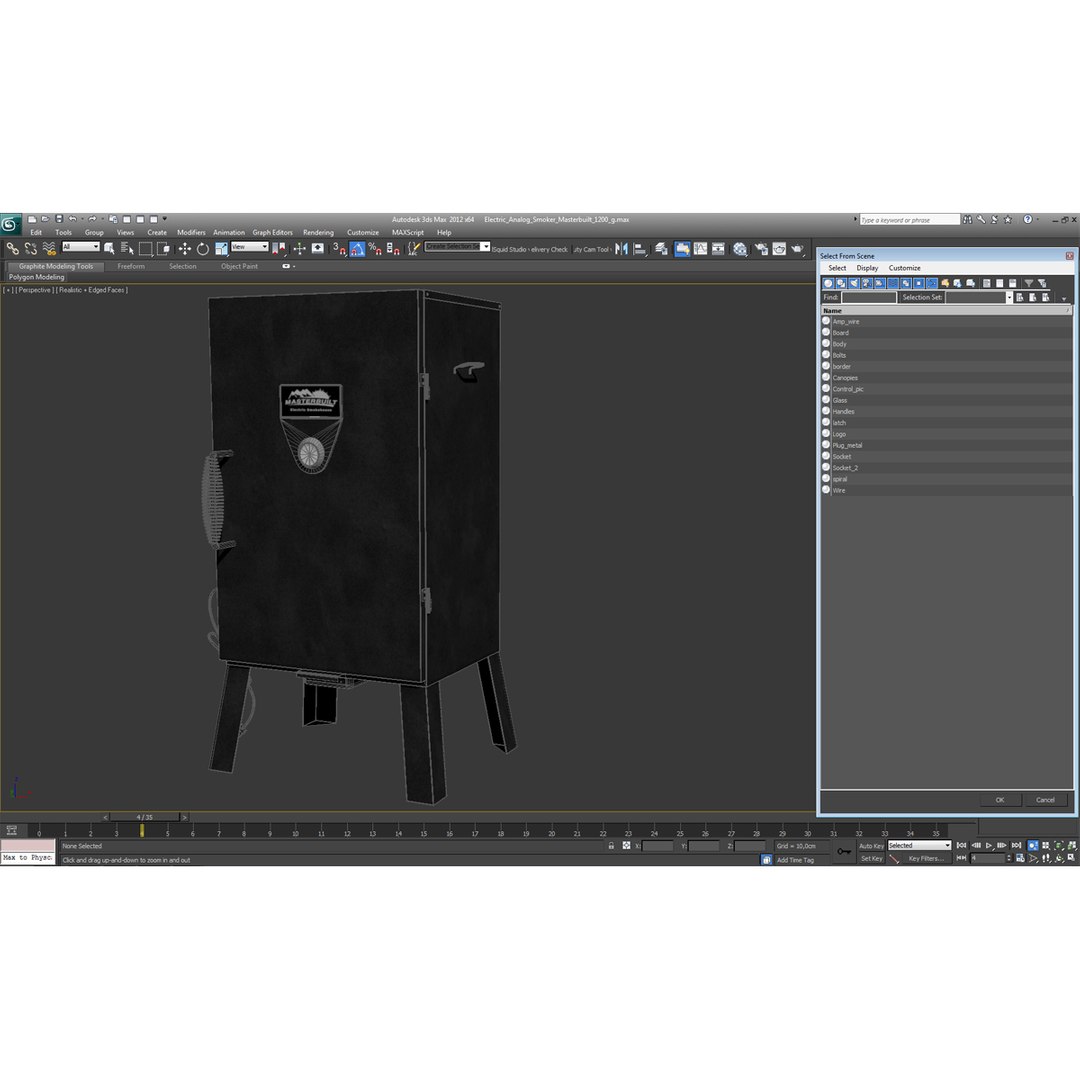Image resolution: width=1080 pixels, height=1080 pixels.
Task: Toggle Display Lights filter in Select From Scene
Action: [x=854, y=283]
